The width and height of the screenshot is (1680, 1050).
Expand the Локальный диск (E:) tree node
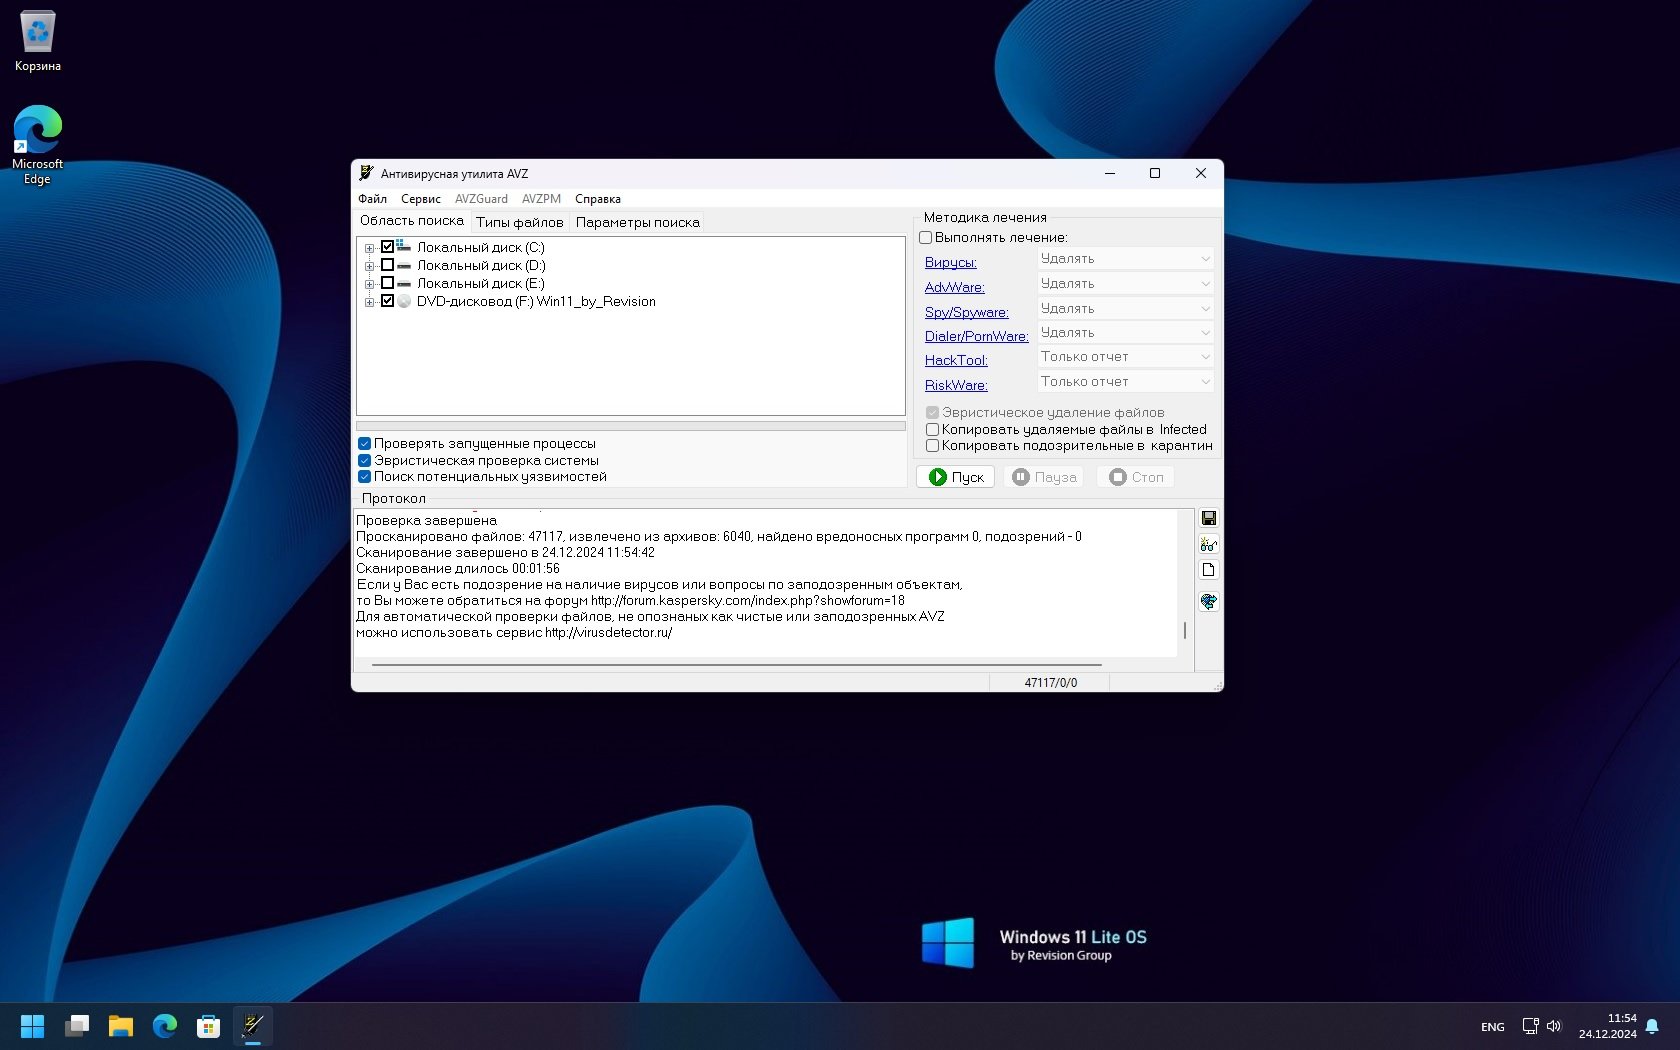pos(369,284)
